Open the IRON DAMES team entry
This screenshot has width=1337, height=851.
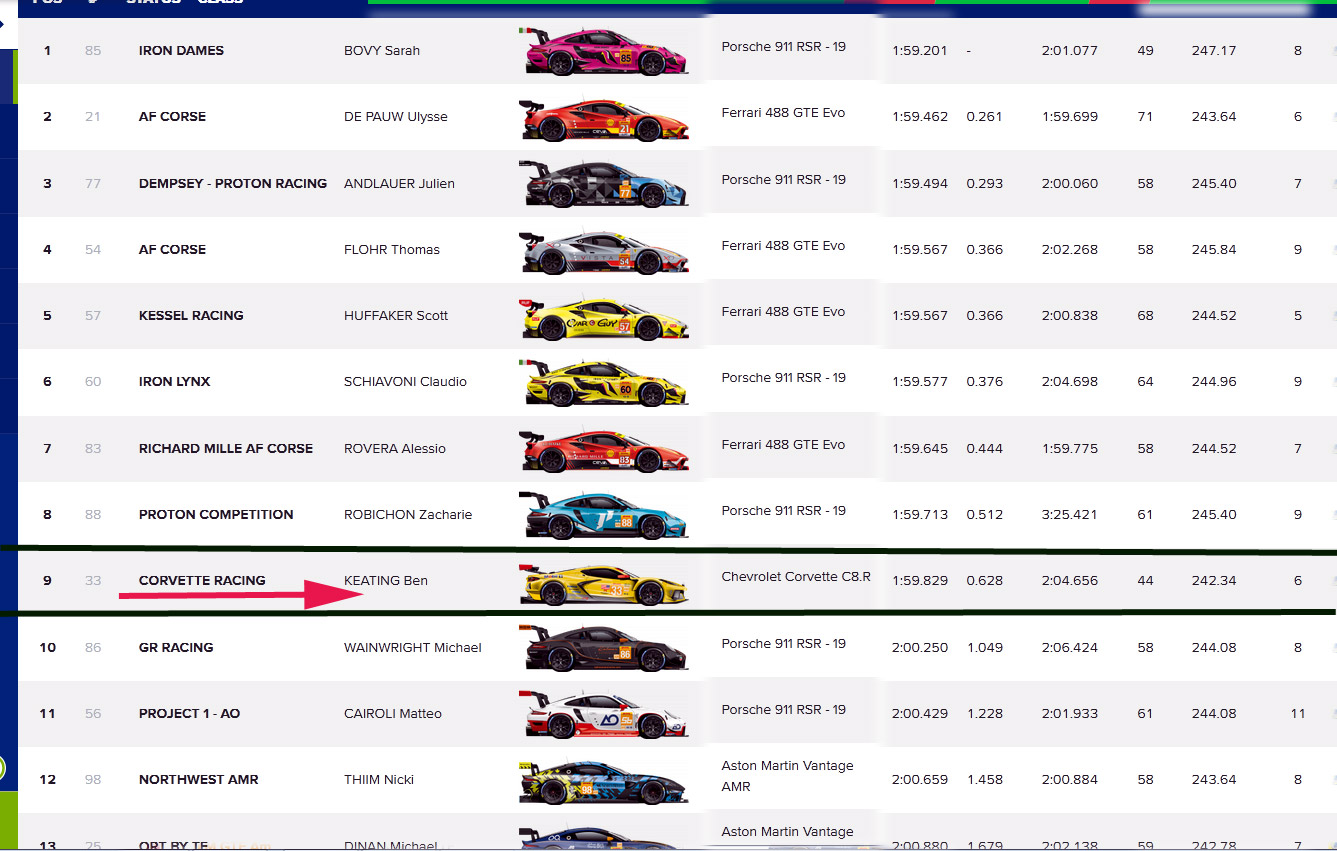[x=181, y=50]
